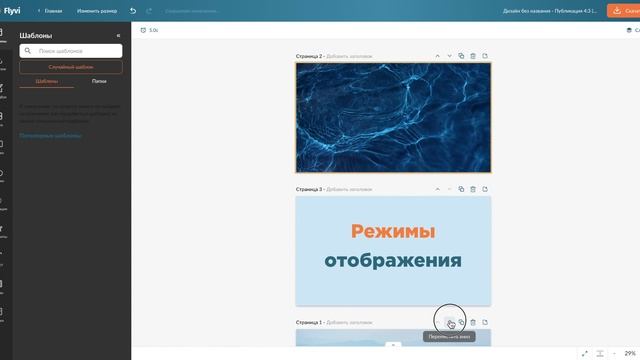Move Страница 2 up
640x360 pixels.
tap(438, 56)
